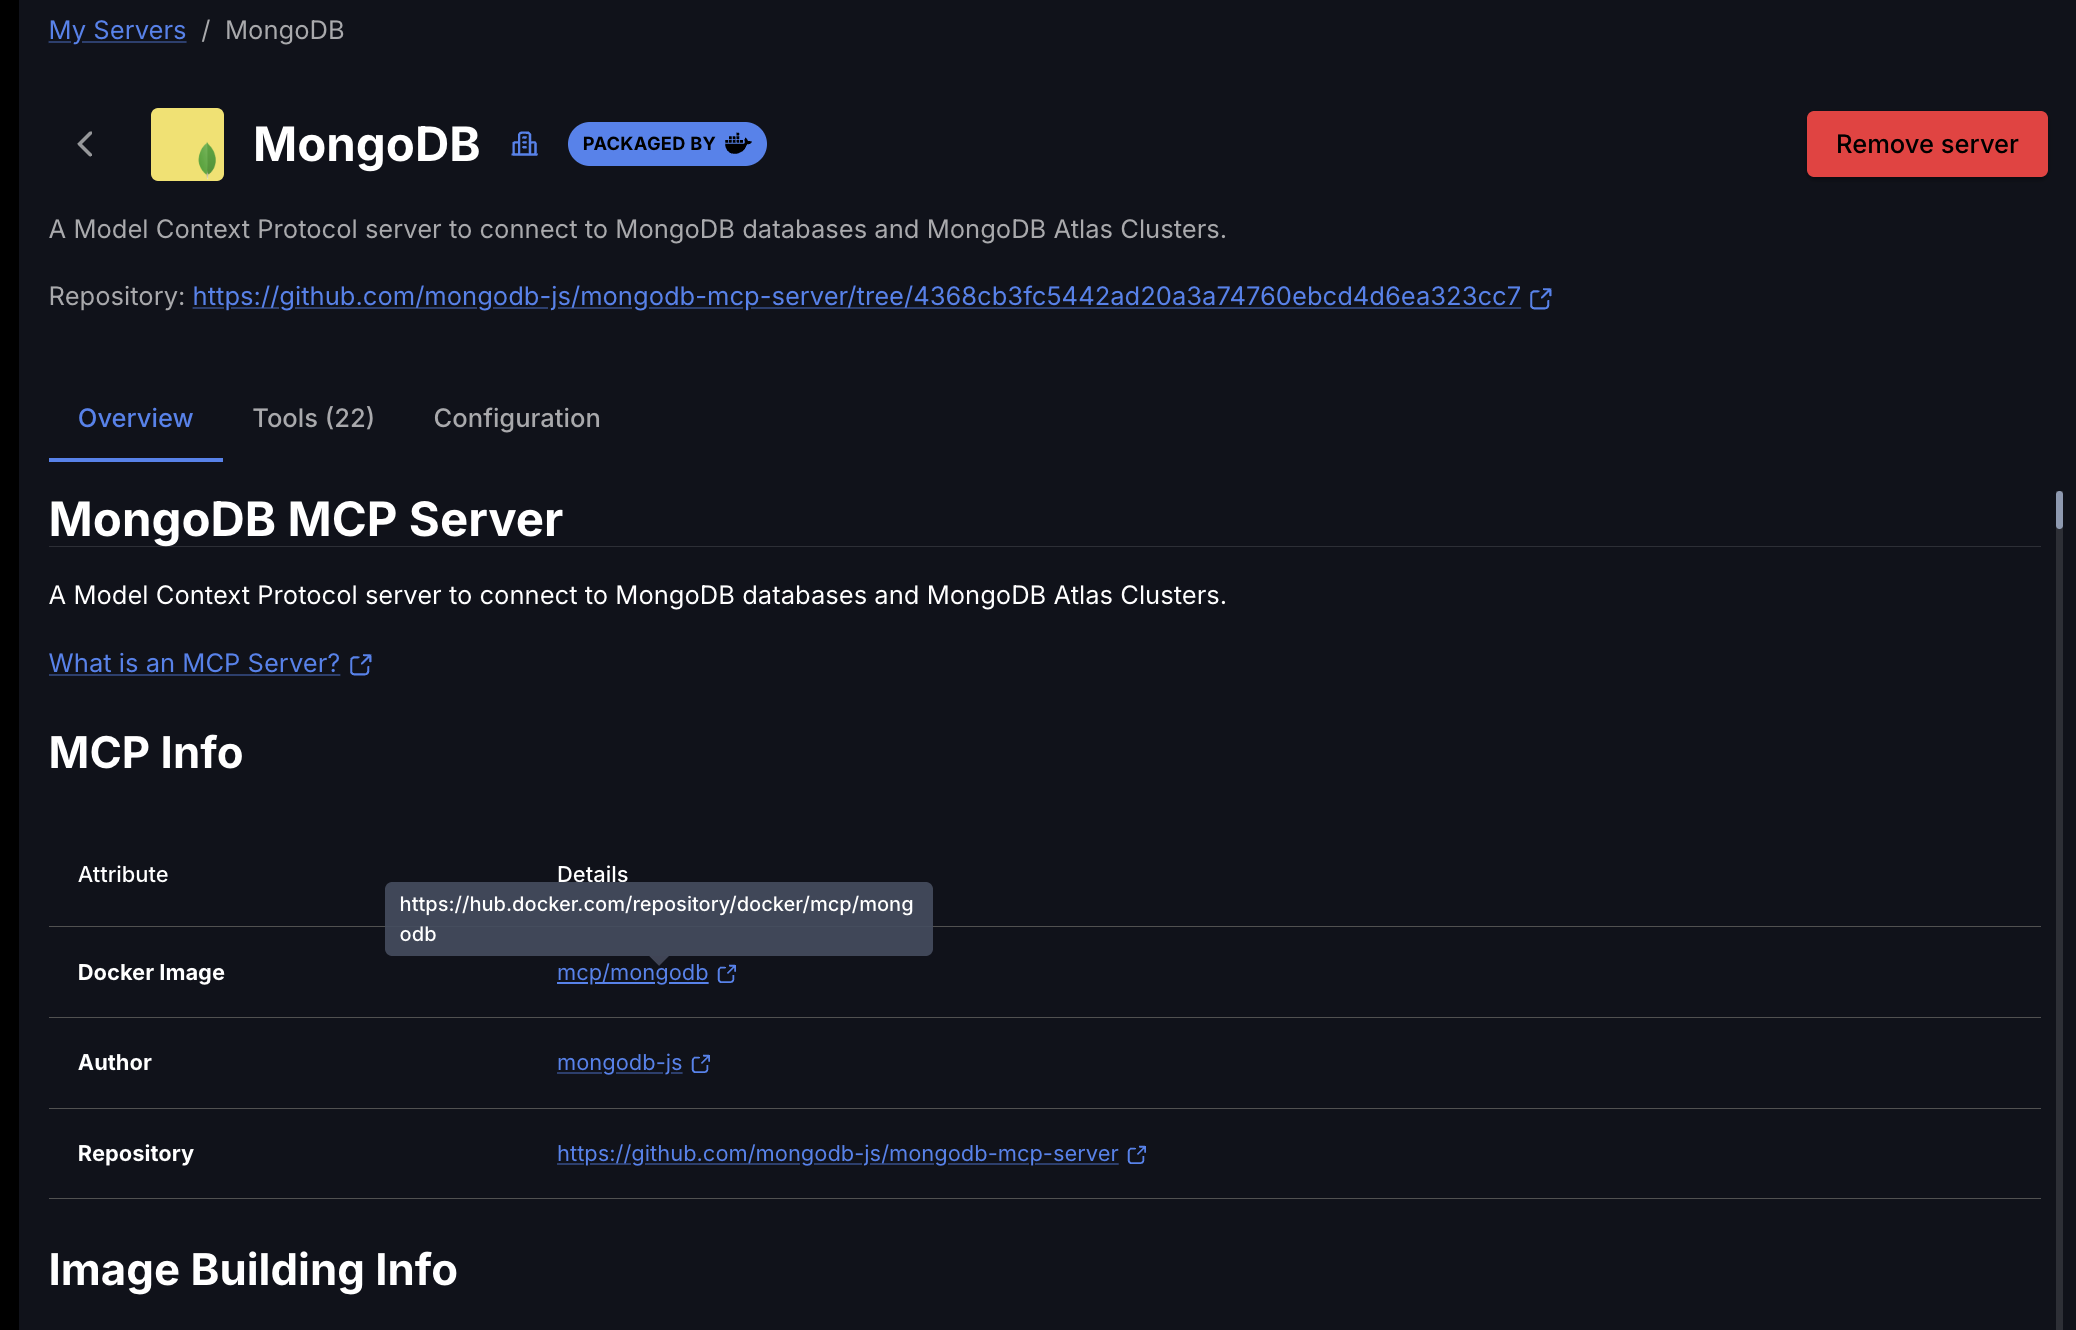Visit the mongodb-js author link
Screen dimensions: 2076x1330
tap(619, 1063)
